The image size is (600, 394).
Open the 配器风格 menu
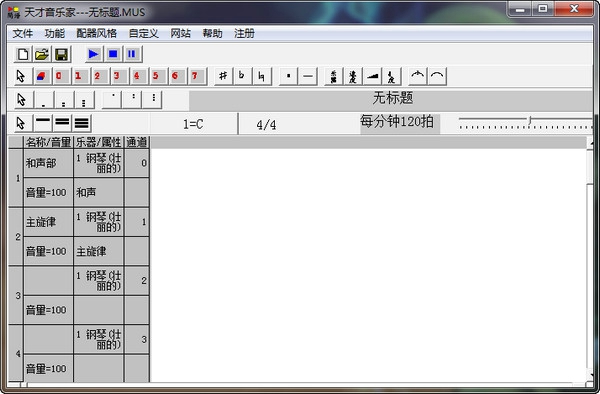[97, 34]
